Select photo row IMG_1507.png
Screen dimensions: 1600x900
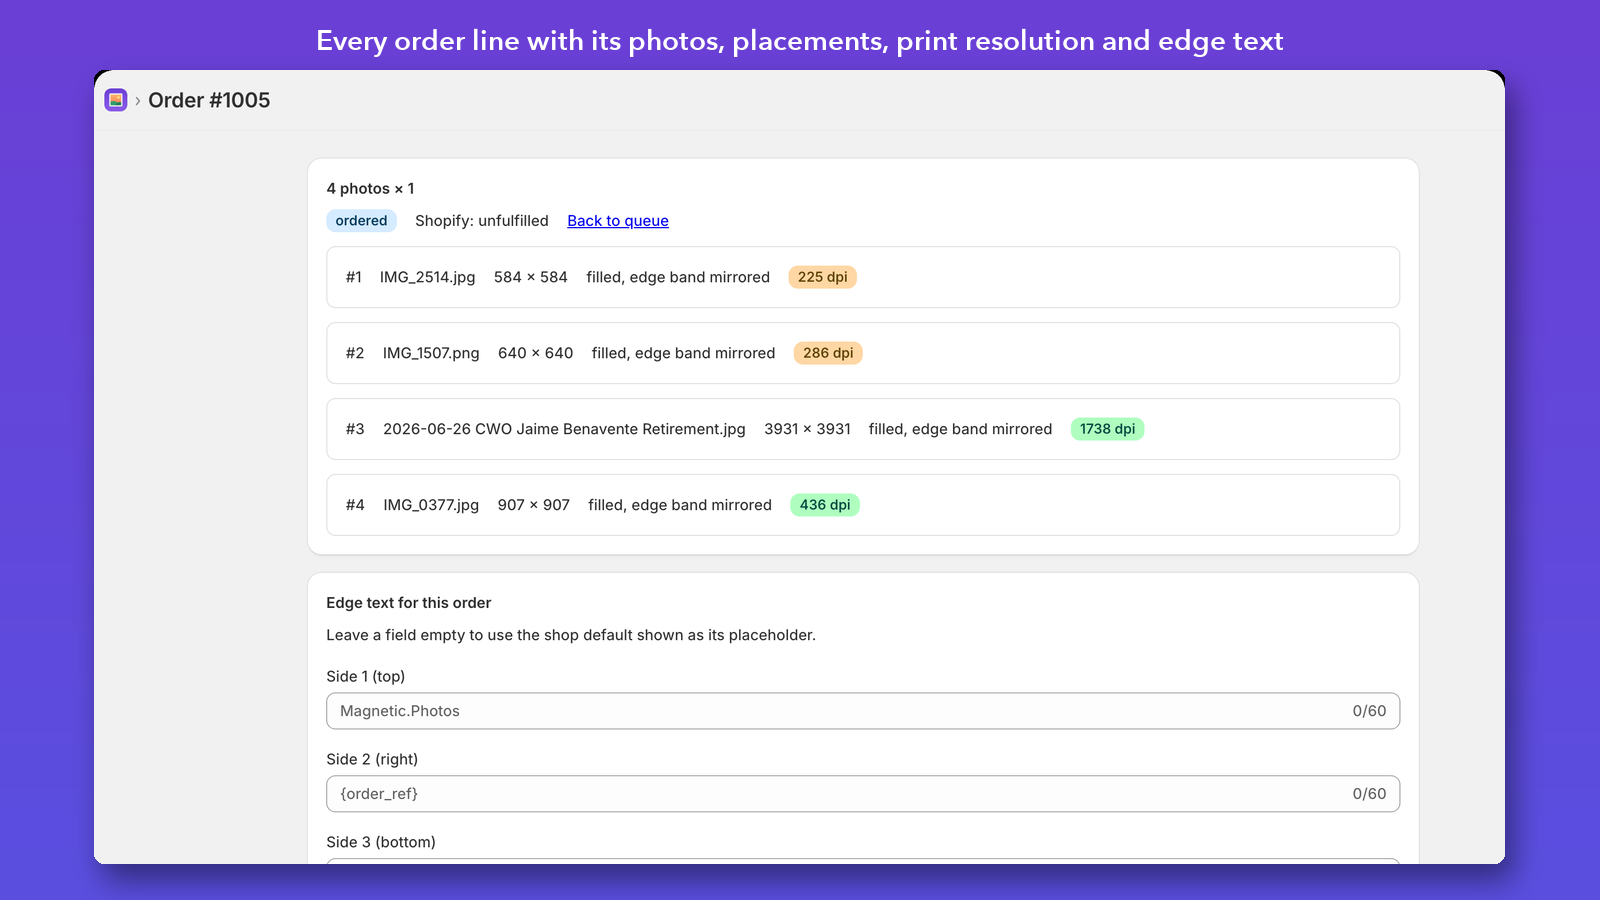863,353
